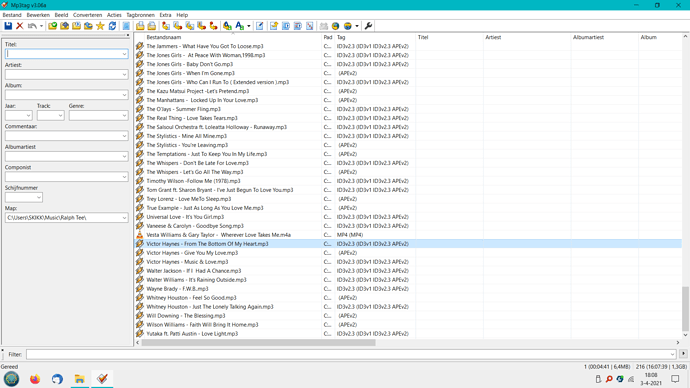Viewport: 690px width, 388px height.
Task: Click the export icon with the yellow arrow
Action: tap(274, 26)
